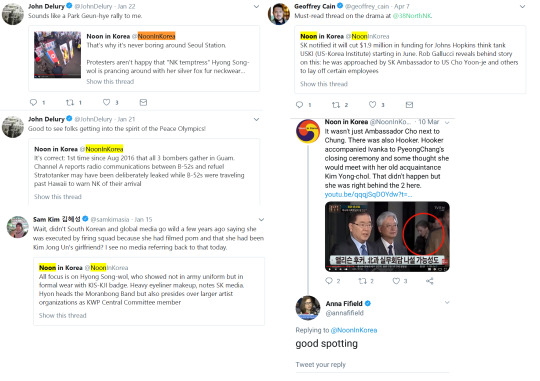Expand options for Geoffrey Cain's tweet

point(522,7)
